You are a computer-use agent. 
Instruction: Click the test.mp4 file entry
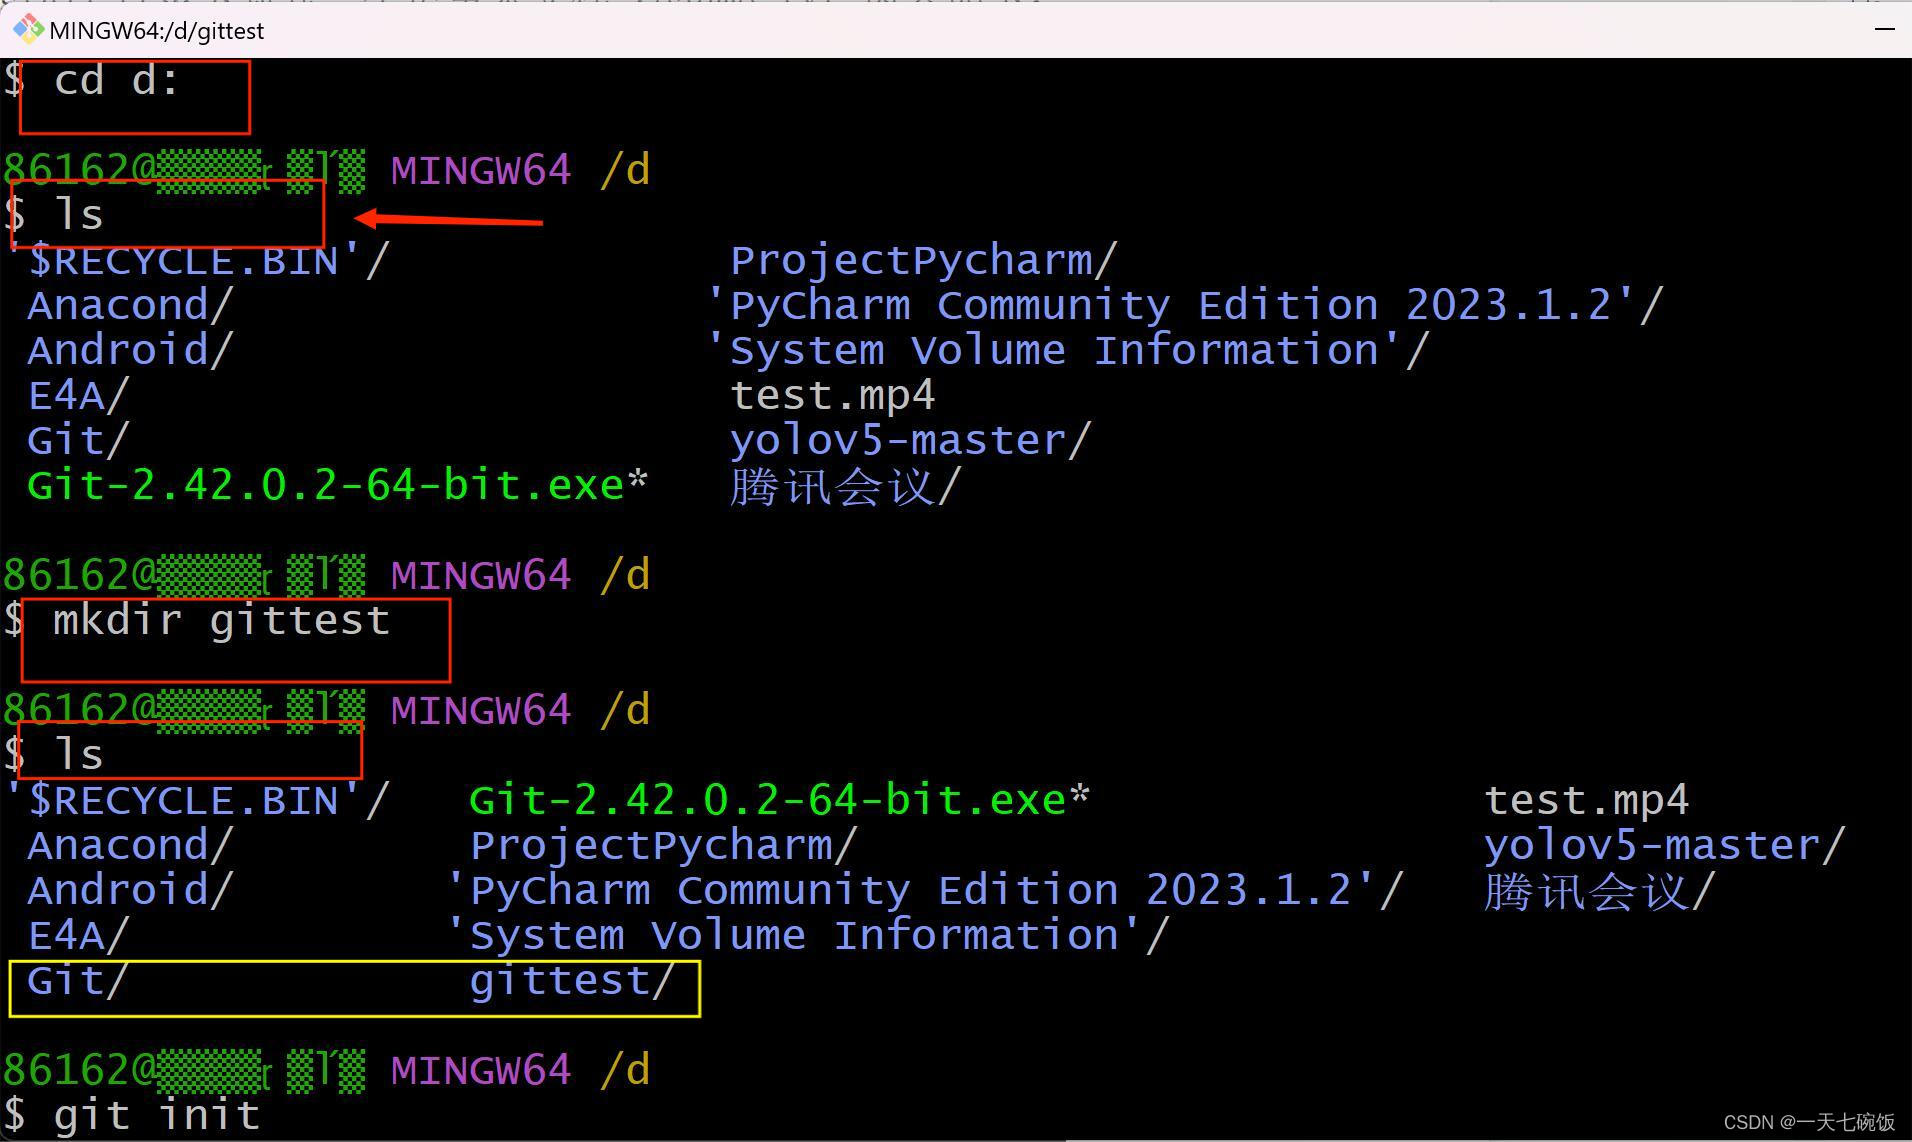(x=832, y=394)
